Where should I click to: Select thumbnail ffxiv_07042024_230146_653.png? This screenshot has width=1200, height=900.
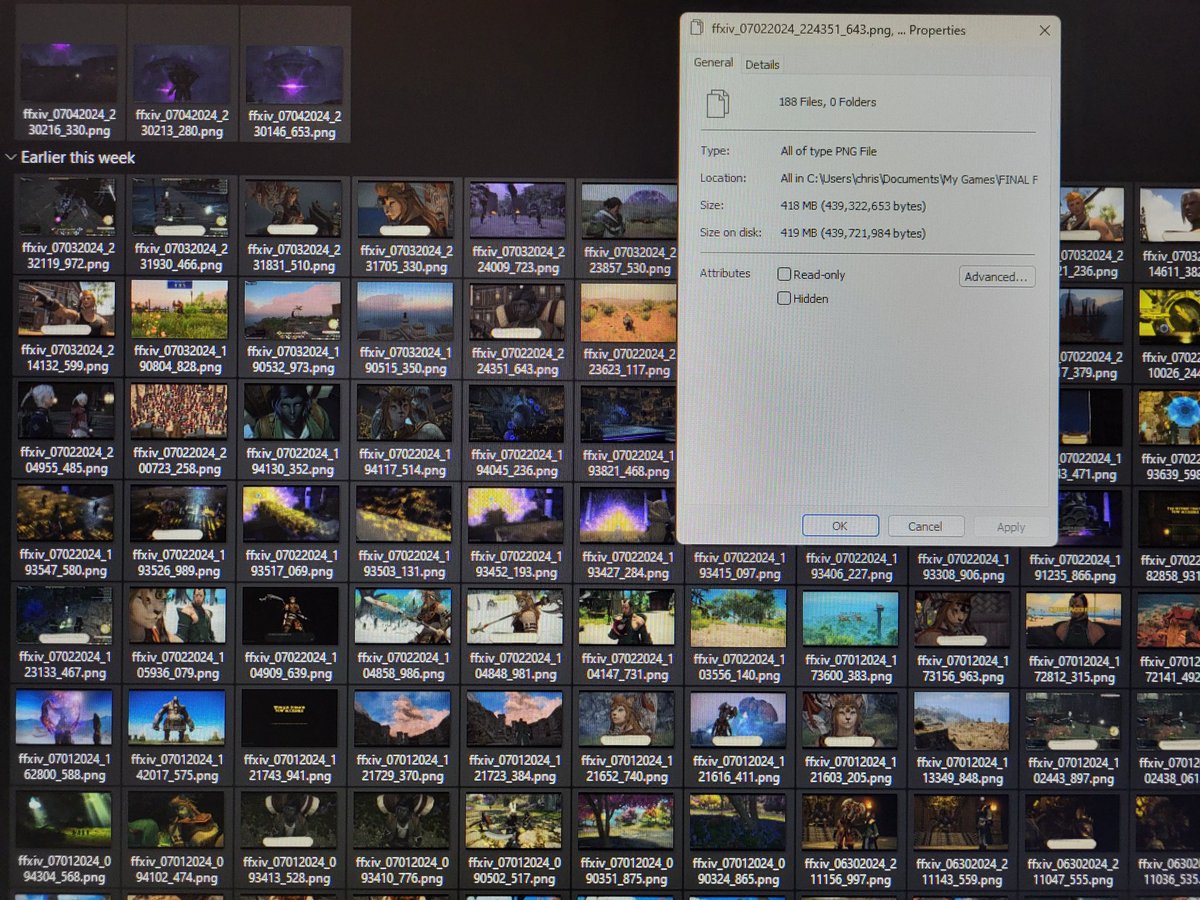click(294, 75)
